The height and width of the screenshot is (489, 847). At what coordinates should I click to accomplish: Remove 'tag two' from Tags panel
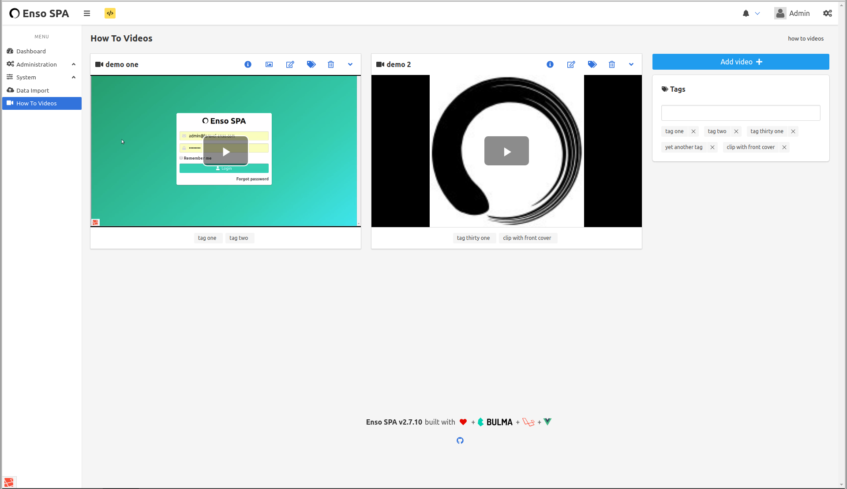[736, 131]
